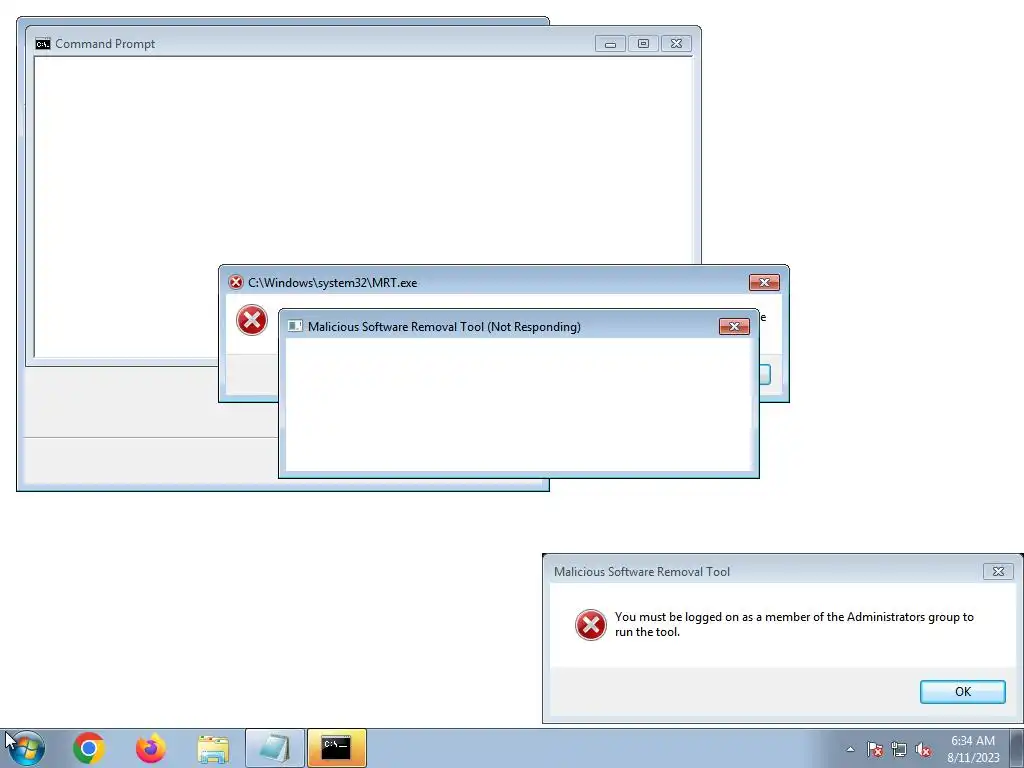
Task: Open the muted volume tray icon
Action: [923, 749]
